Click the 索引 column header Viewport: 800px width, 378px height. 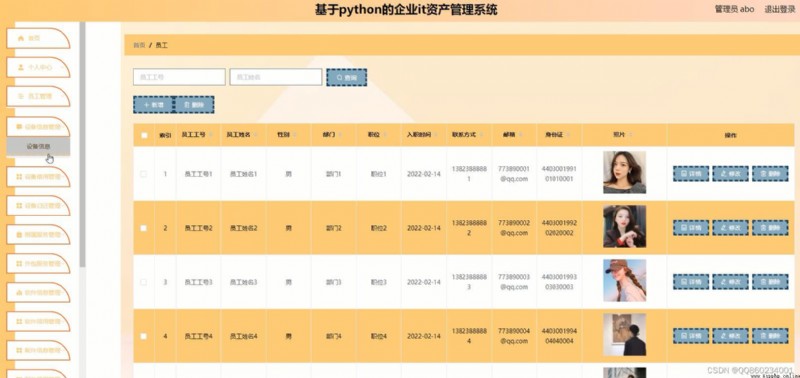click(165, 135)
